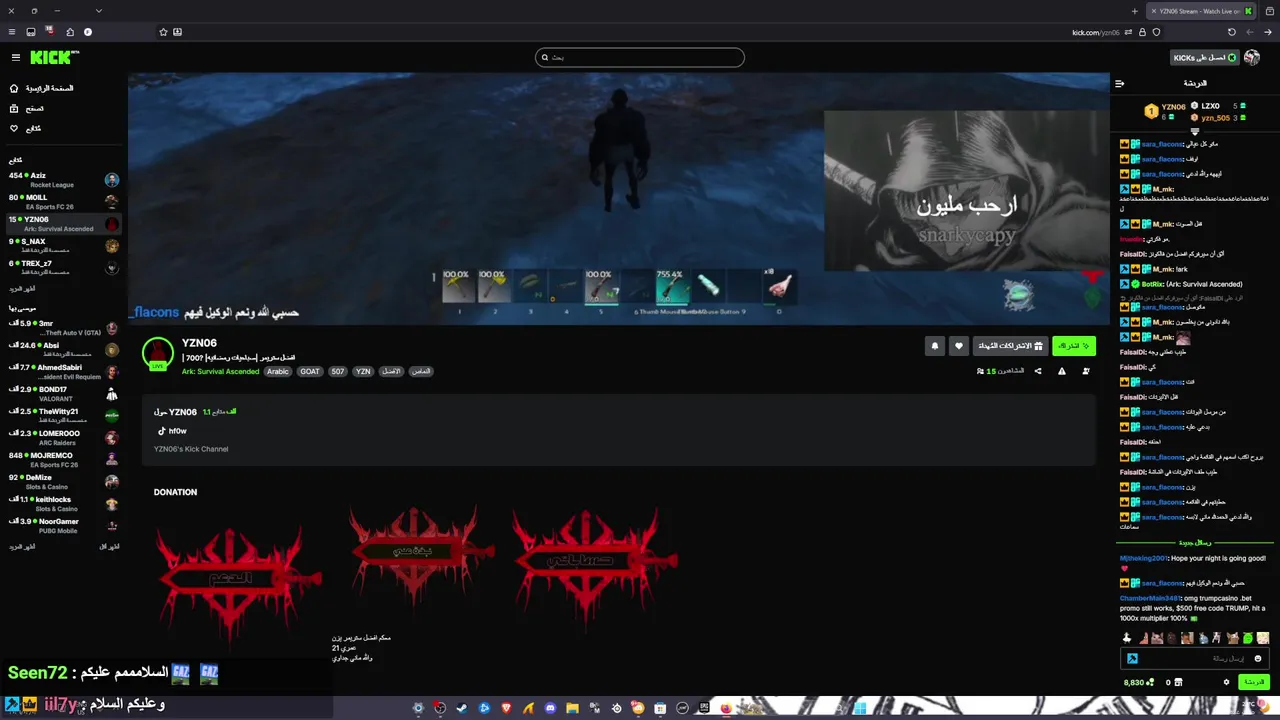Image resolution: width=1280 pixels, height=720 pixels.
Task: Click the site search field
Action: pos(640,57)
